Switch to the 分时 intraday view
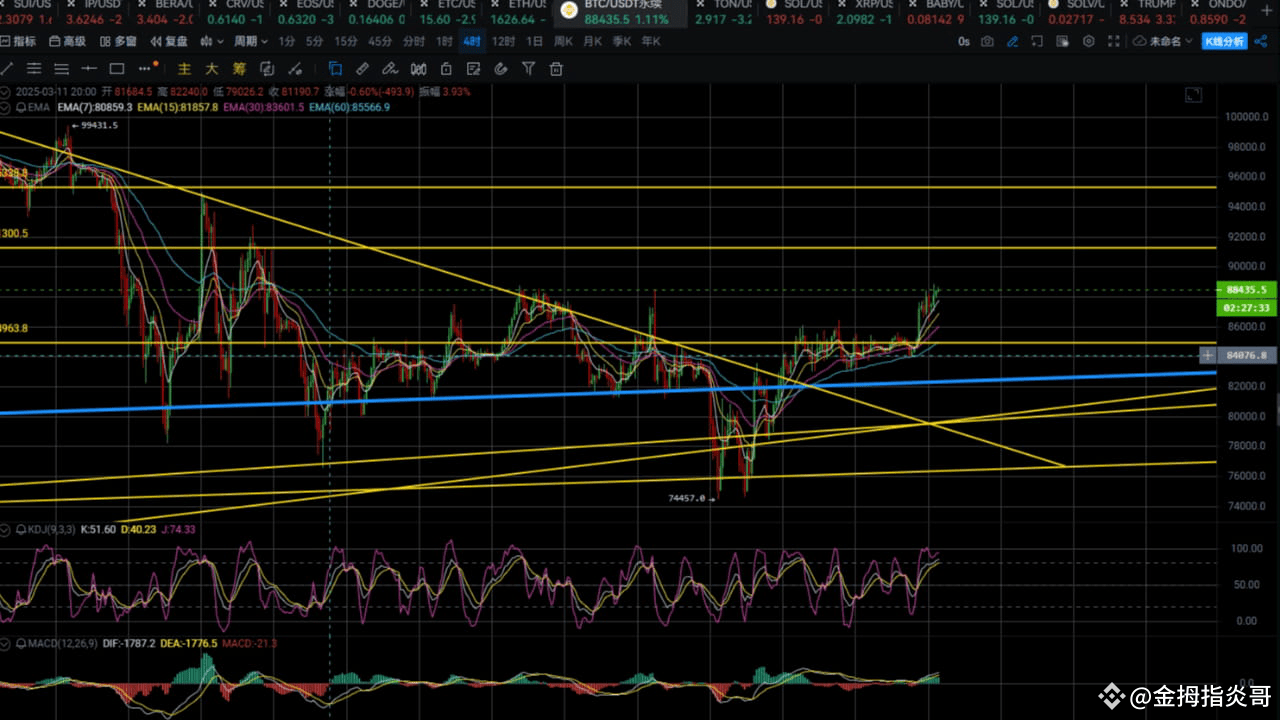 click(414, 41)
